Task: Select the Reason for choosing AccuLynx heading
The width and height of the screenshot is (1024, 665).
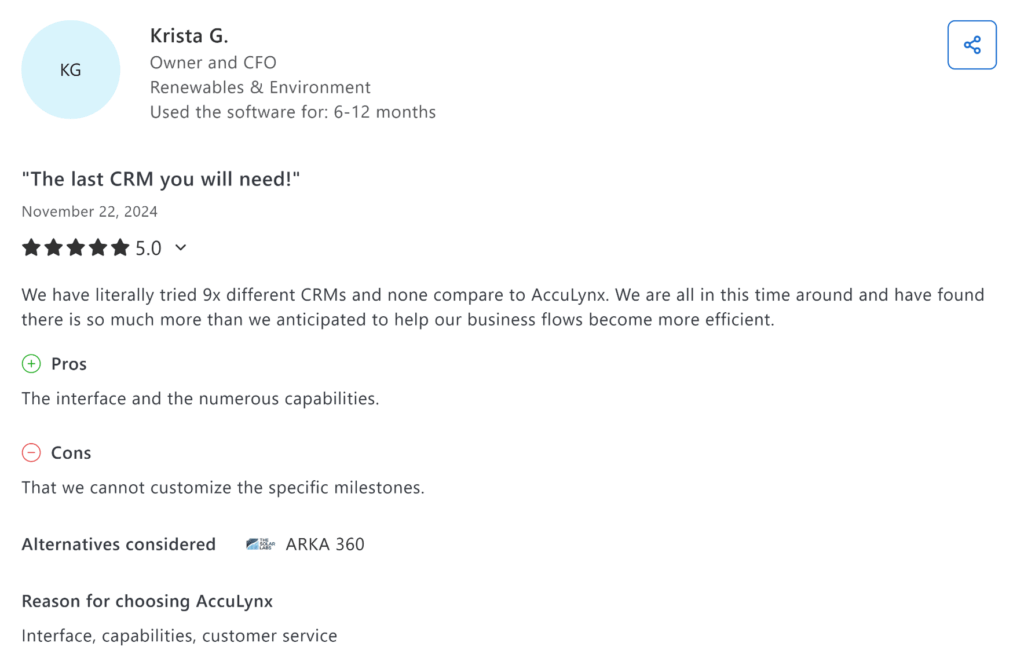Action: tap(146, 600)
